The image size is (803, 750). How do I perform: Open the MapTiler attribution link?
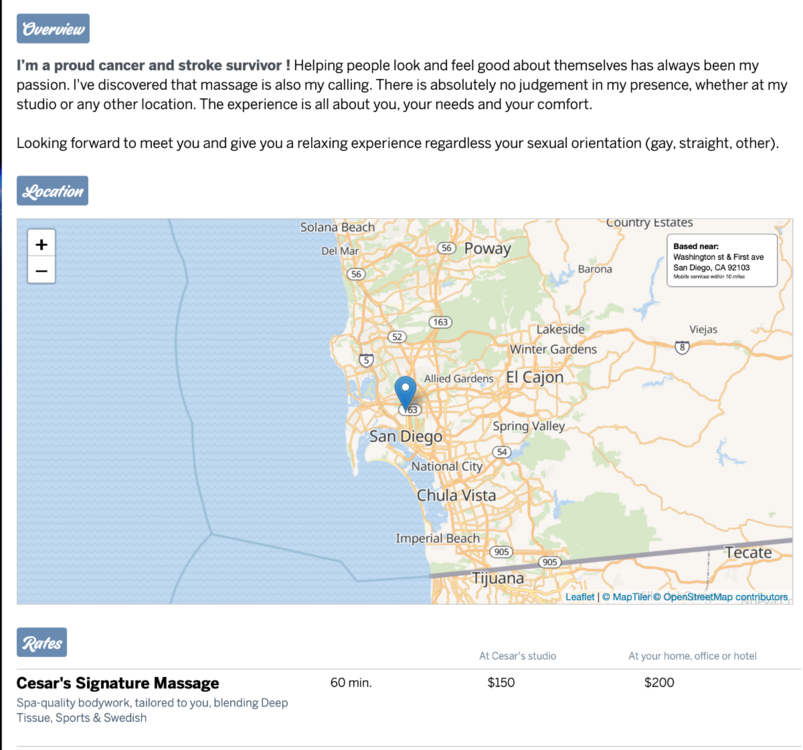(630, 597)
